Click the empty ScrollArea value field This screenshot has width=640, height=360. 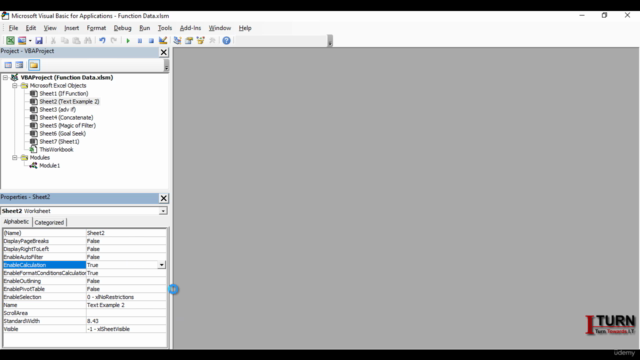click(x=126, y=313)
